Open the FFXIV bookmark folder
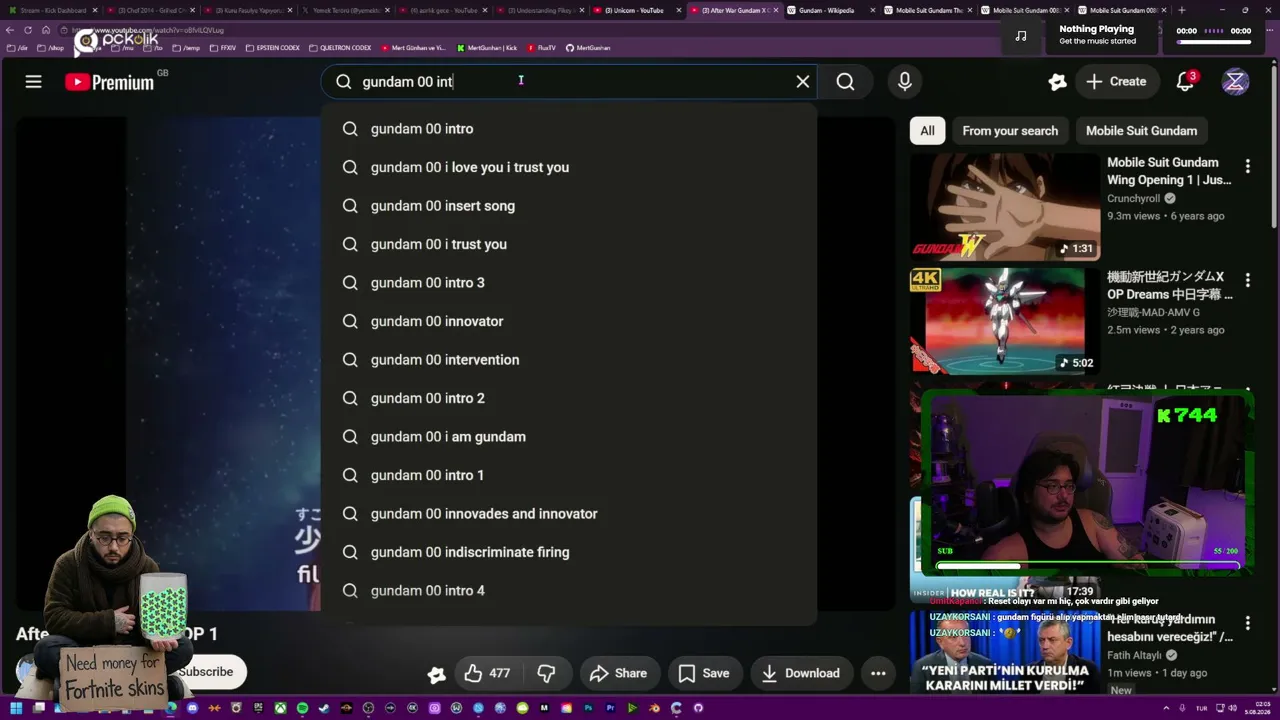Image resolution: width=1280 pixels, height=720 pixels. (223, 48)
